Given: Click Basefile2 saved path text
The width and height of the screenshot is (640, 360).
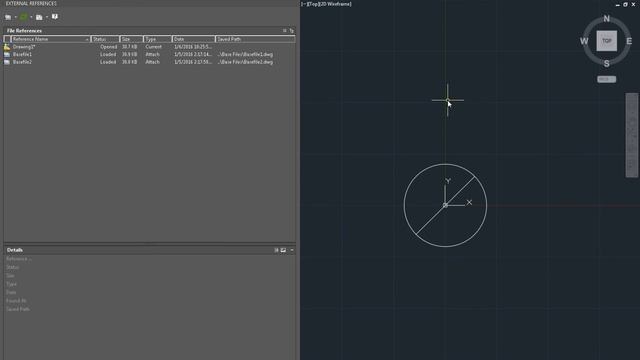Looking at the screenshot, I should point(245,62).
